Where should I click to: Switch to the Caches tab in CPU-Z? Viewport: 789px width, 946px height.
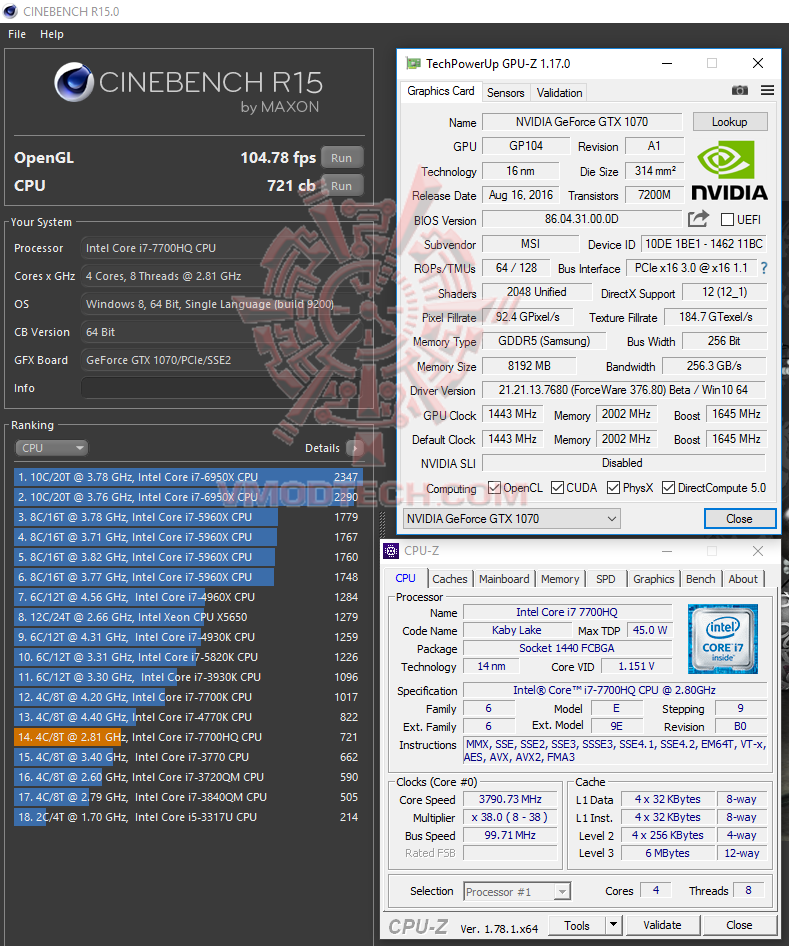[x=449, y=579]
